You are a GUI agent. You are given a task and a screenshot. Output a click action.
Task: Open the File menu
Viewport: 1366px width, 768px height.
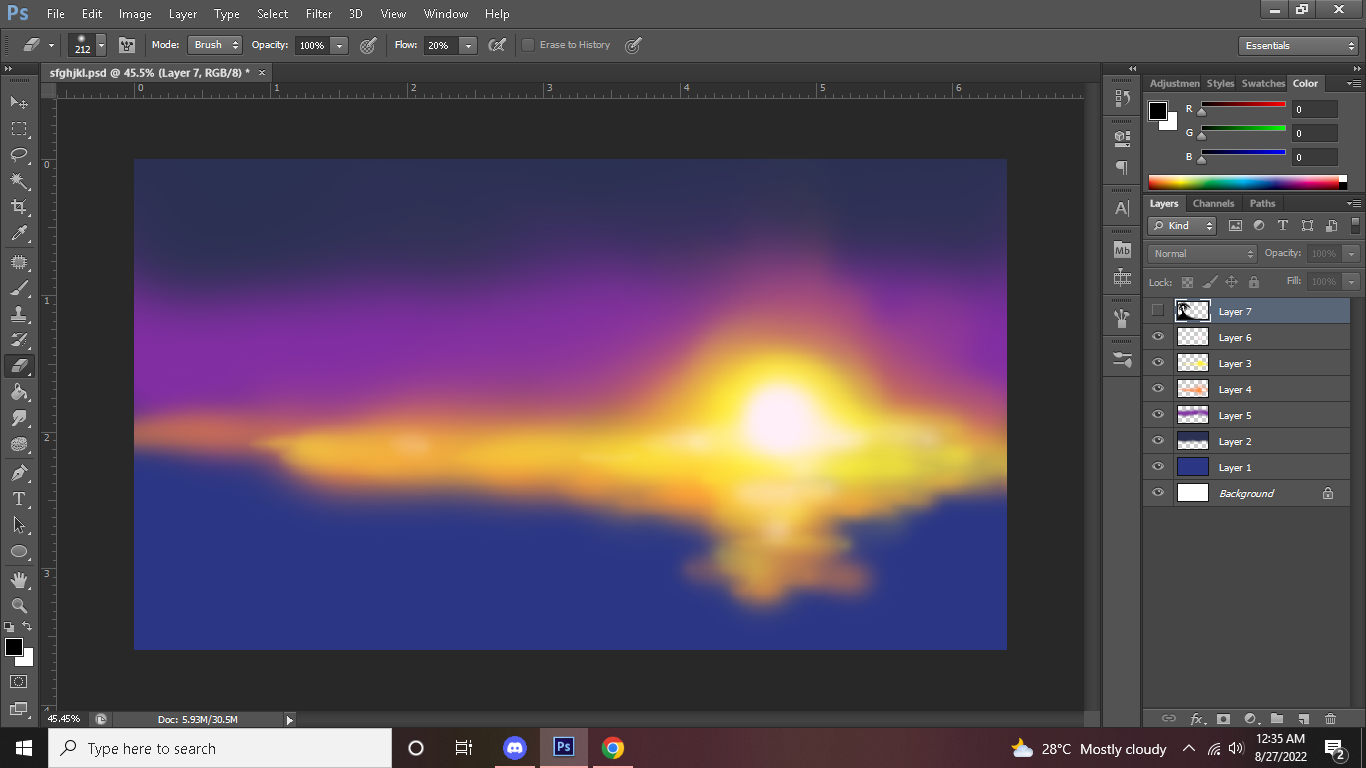click(x=56, y=14)
